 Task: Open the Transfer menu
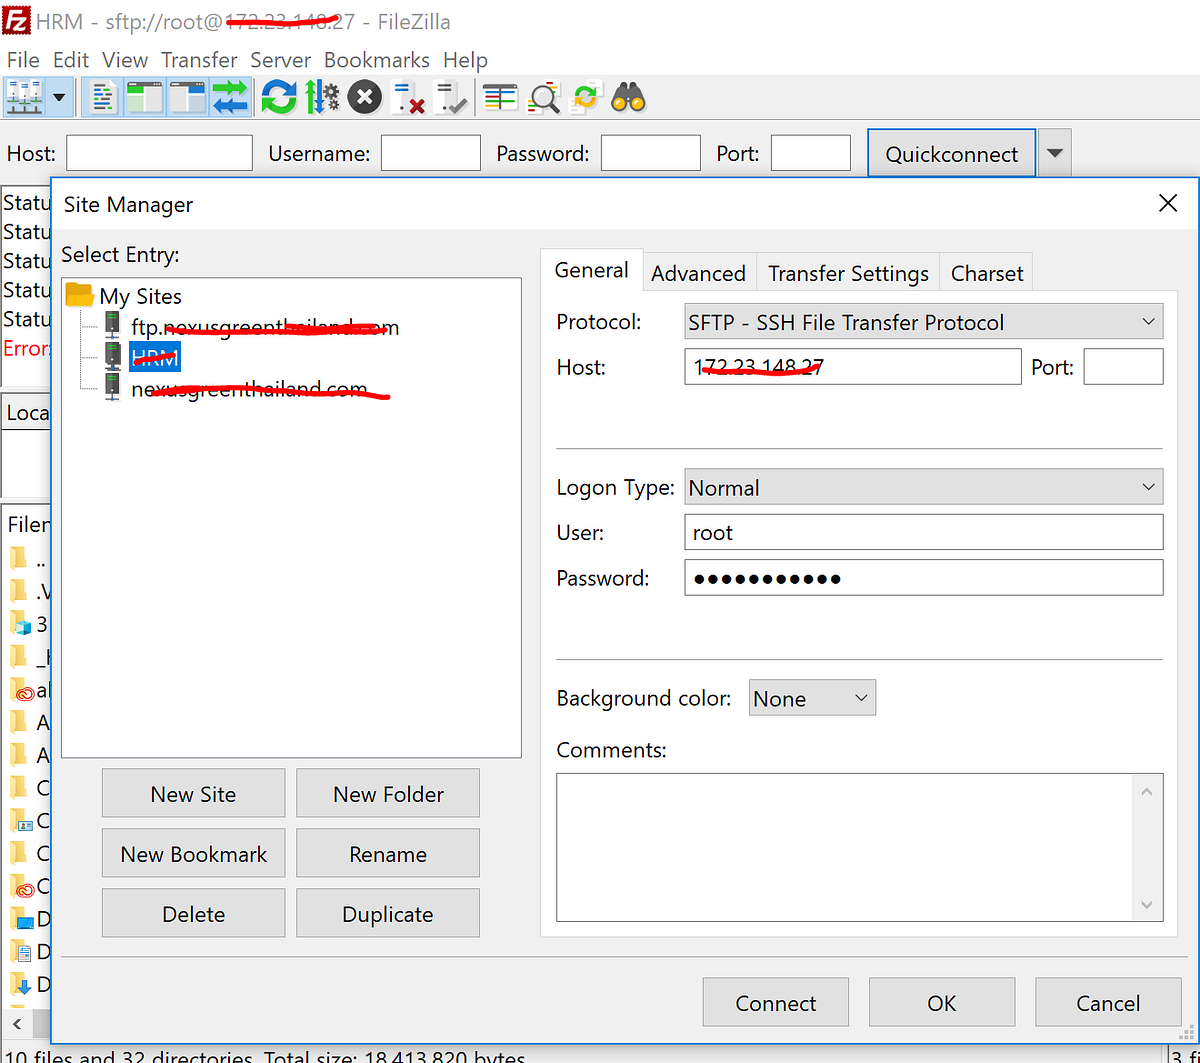(198, 60)
